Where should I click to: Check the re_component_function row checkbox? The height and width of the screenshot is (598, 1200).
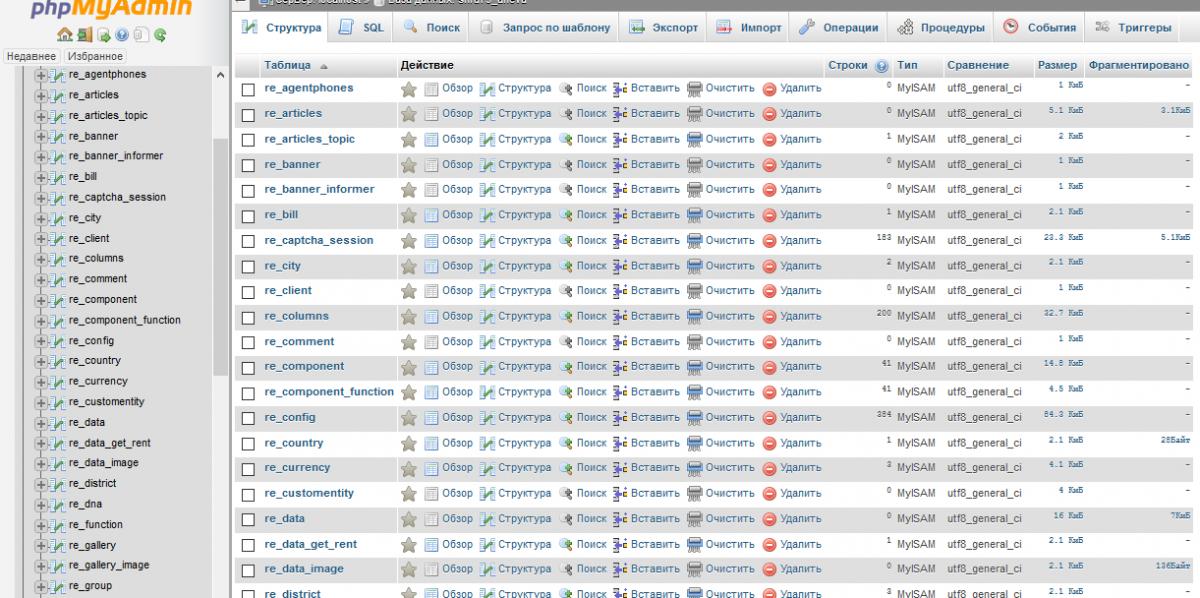[249, 393]
